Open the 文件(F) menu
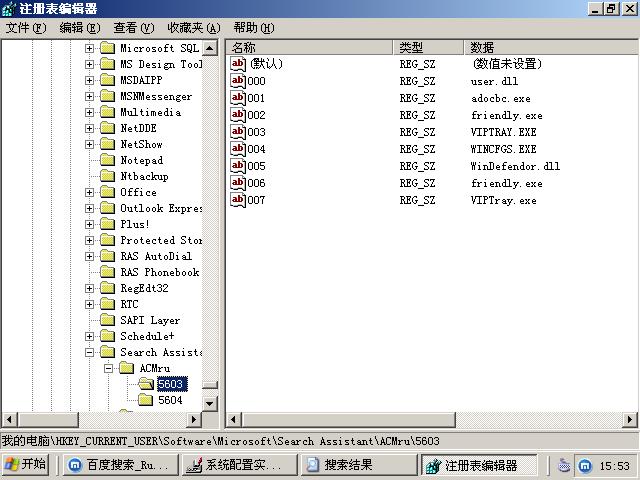640x480 pixels. [x=26, y=28]
